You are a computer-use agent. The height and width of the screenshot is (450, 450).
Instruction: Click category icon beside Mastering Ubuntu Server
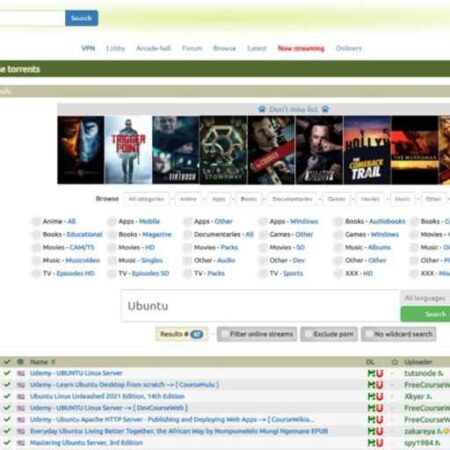21,443
